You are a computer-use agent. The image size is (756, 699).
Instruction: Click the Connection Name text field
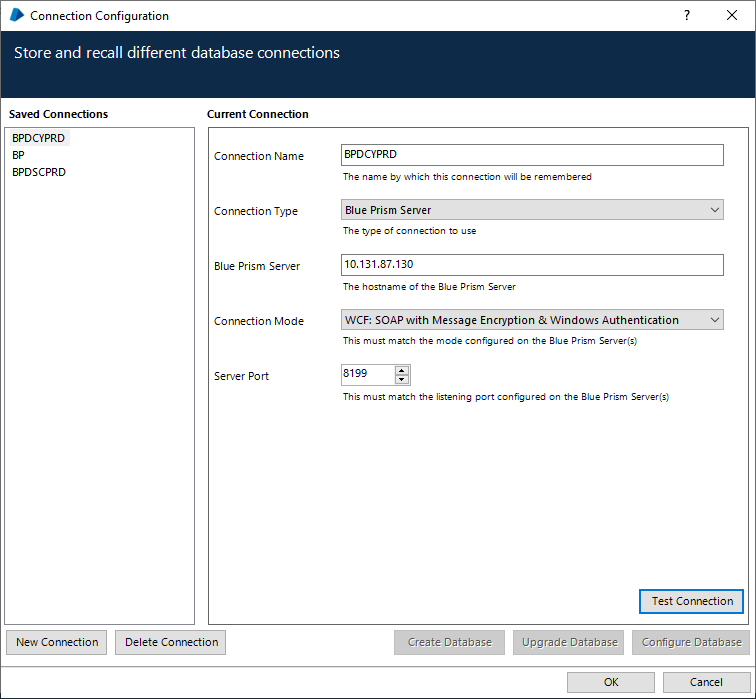click(531, 155)
